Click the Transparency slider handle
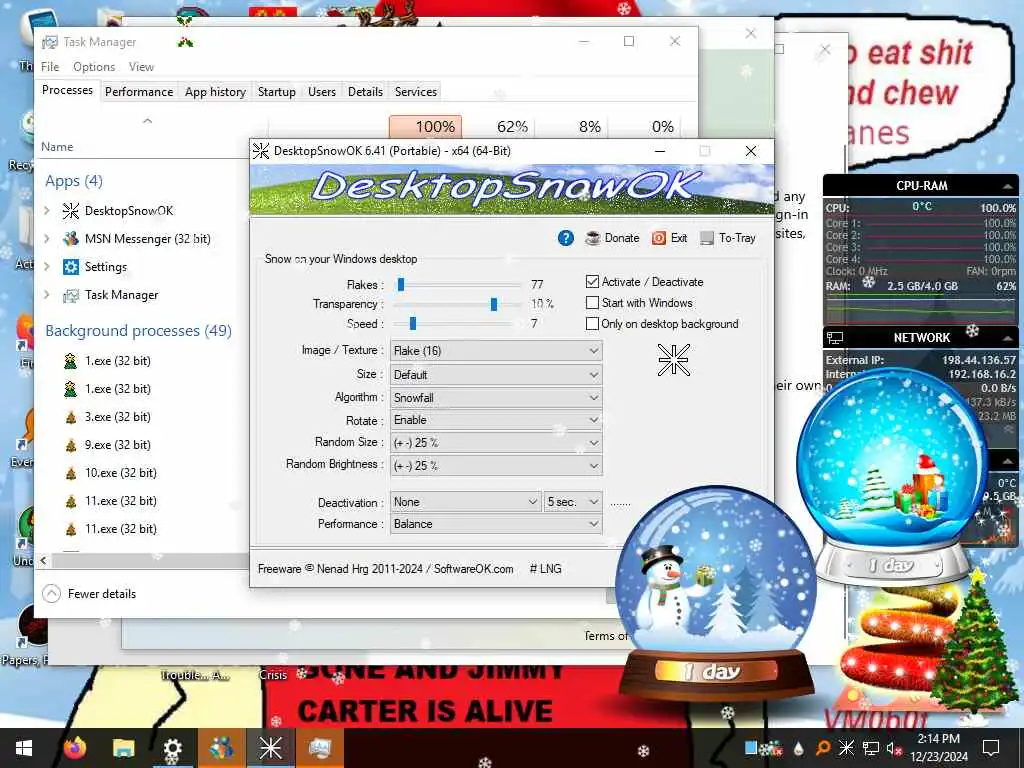Image resolution: width=1024 pixels, height=768 pixels. coord(494,304)
